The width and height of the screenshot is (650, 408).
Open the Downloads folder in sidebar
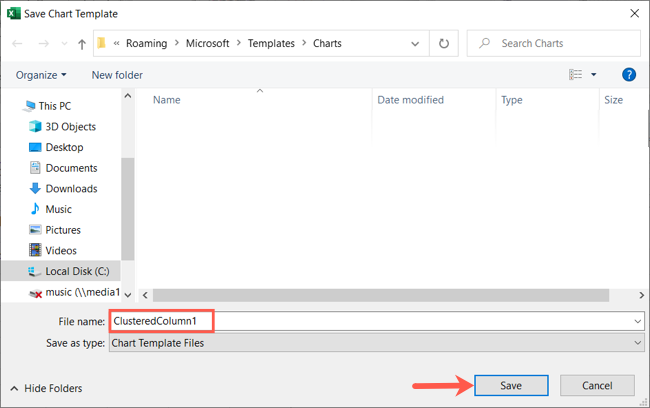pos(71,189)
